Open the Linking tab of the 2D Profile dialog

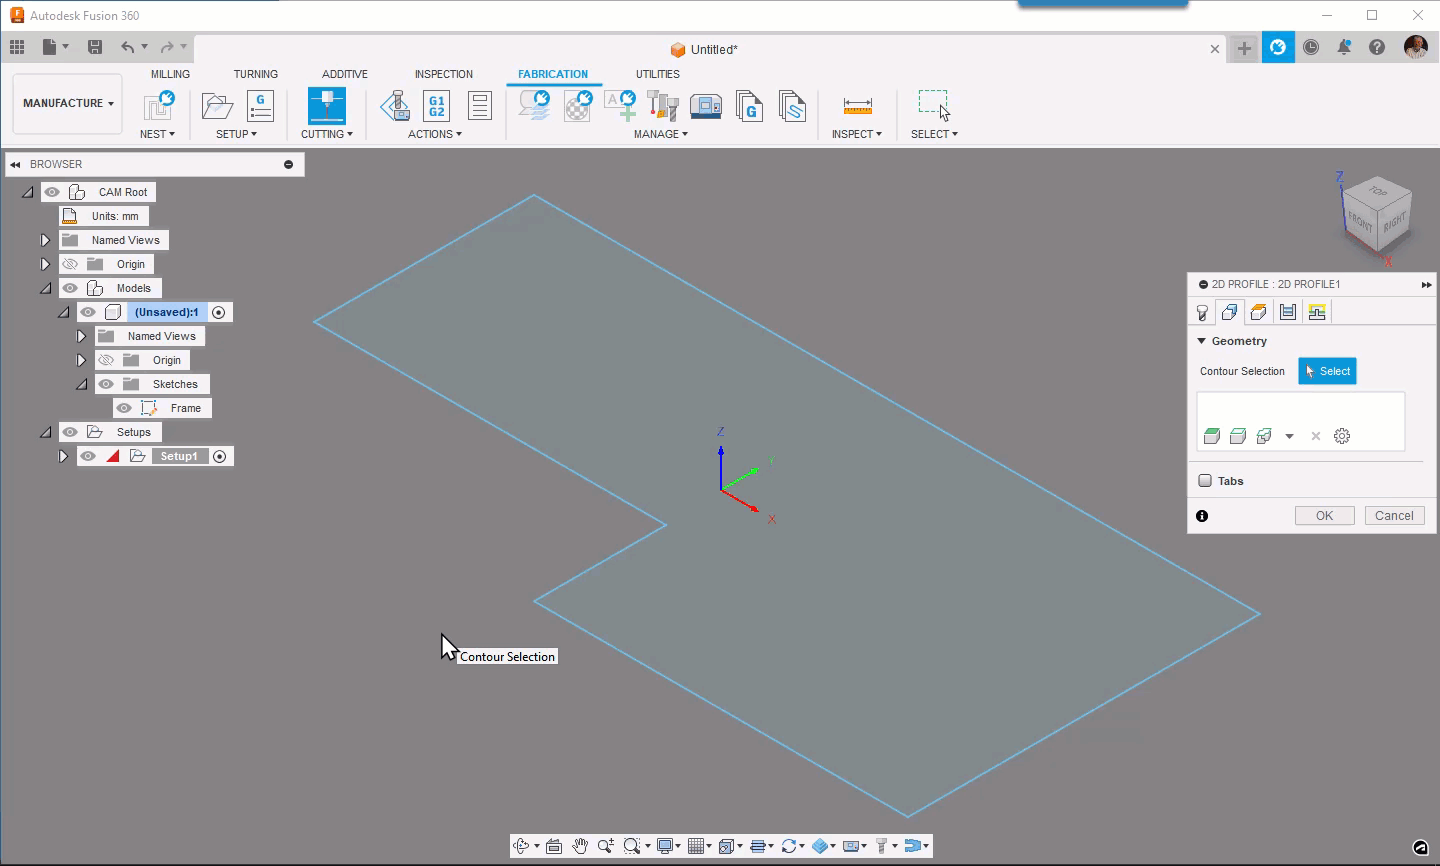coord(1316,312)
